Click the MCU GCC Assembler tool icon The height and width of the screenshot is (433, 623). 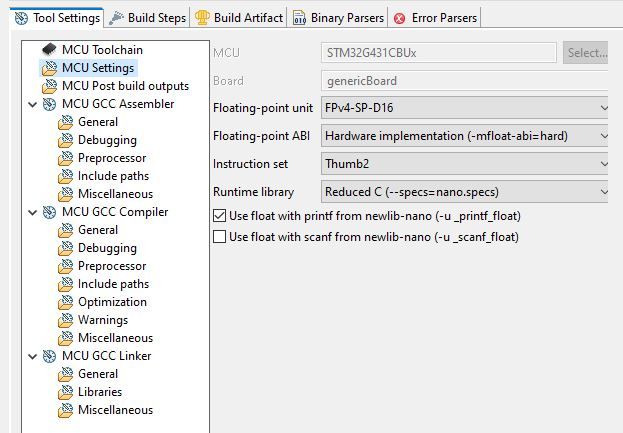(49, 104)
